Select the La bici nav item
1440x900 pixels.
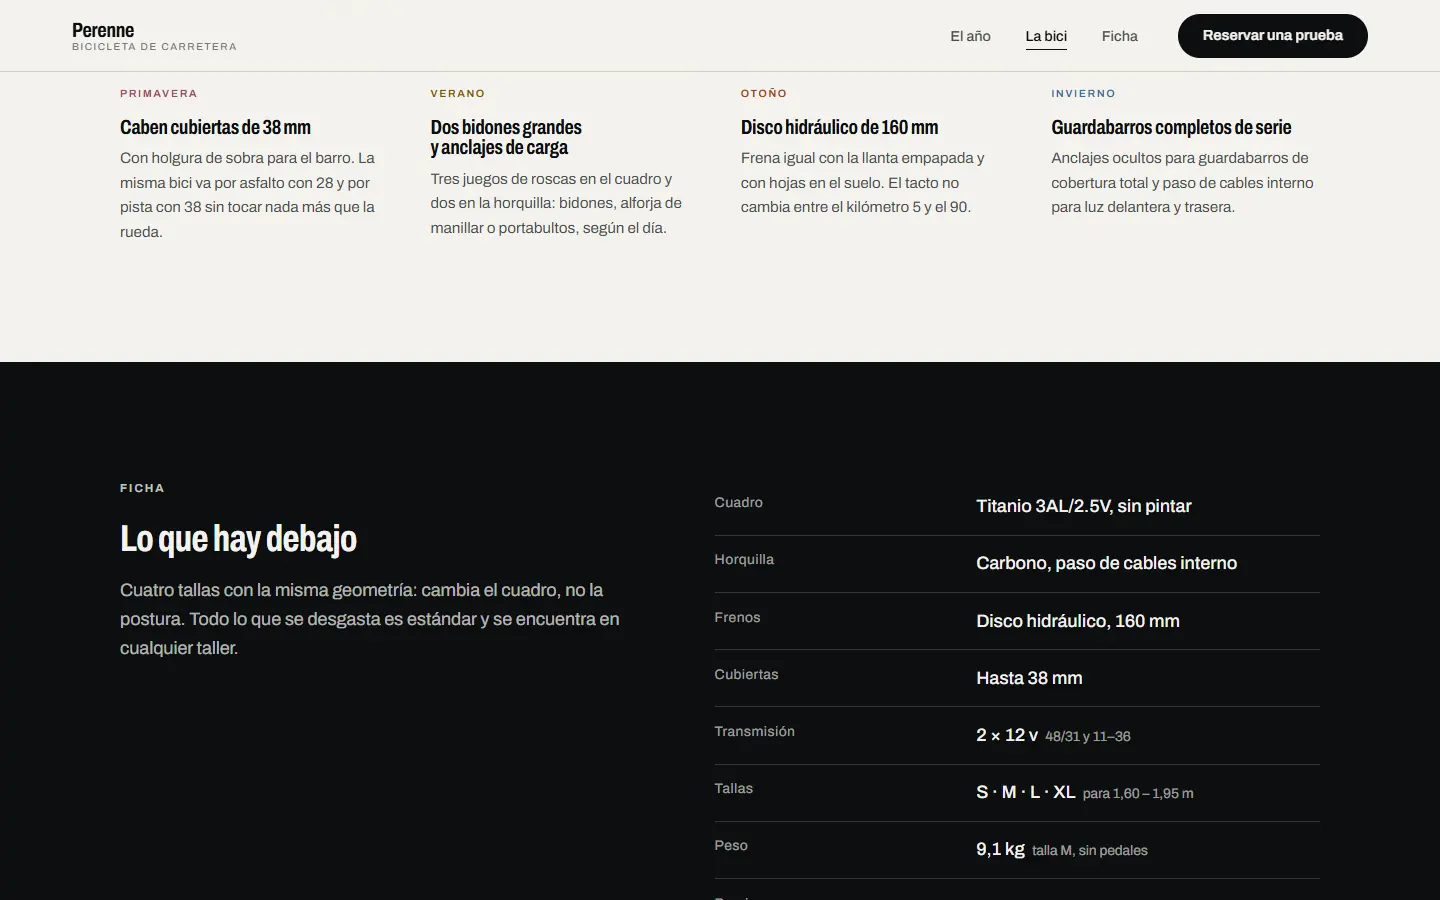point(1046,36)
